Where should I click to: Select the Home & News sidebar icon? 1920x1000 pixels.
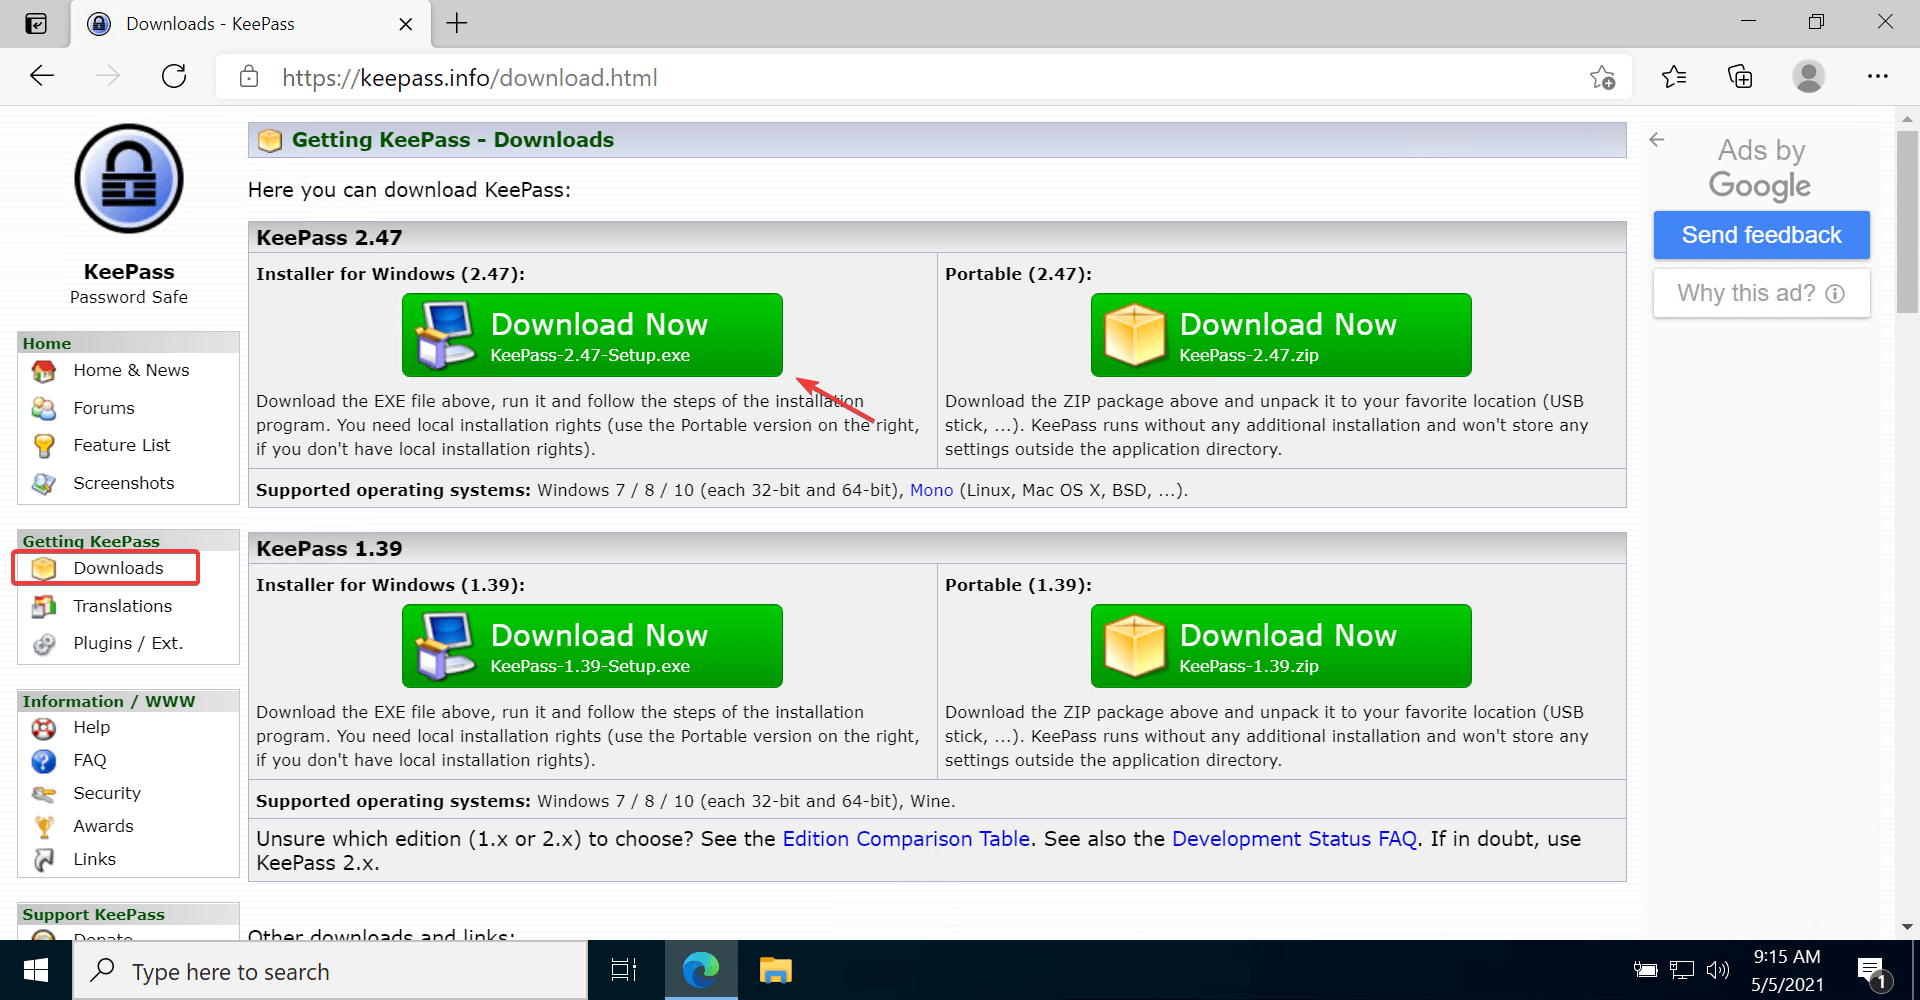44,370
